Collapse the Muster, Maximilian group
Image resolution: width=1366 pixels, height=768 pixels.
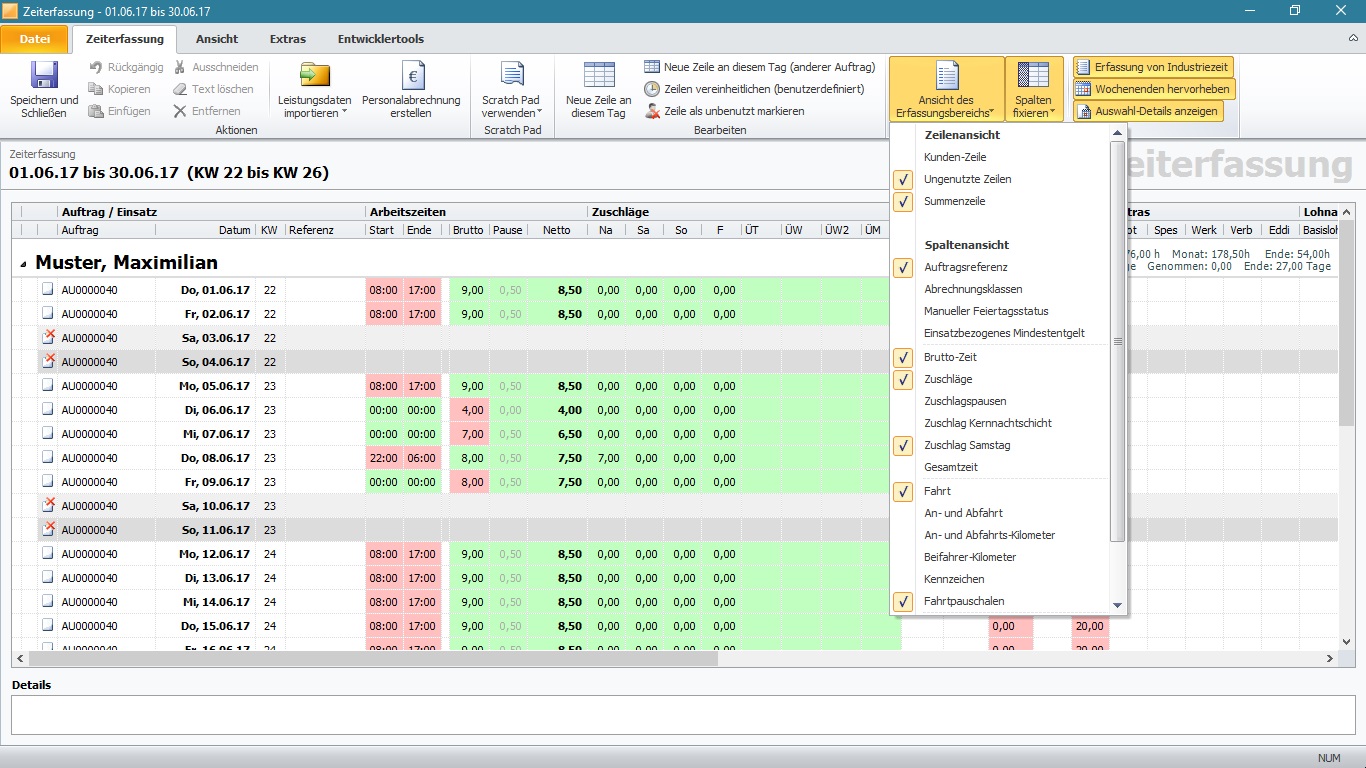point(22,264)
